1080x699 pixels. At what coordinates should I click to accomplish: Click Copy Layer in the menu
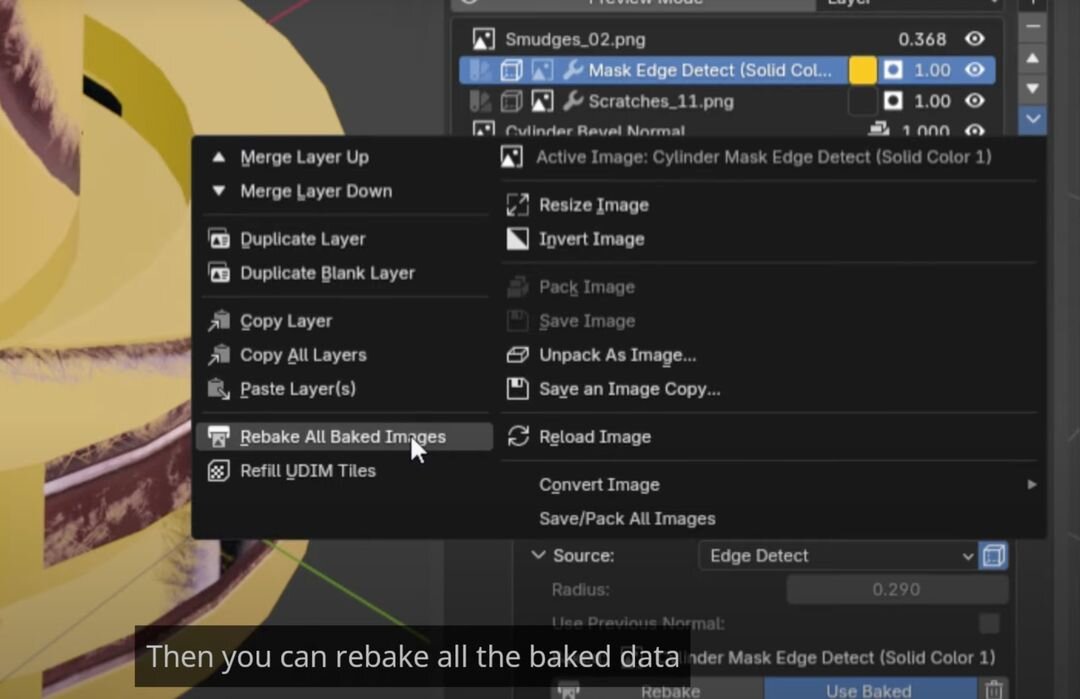point(345,321)
